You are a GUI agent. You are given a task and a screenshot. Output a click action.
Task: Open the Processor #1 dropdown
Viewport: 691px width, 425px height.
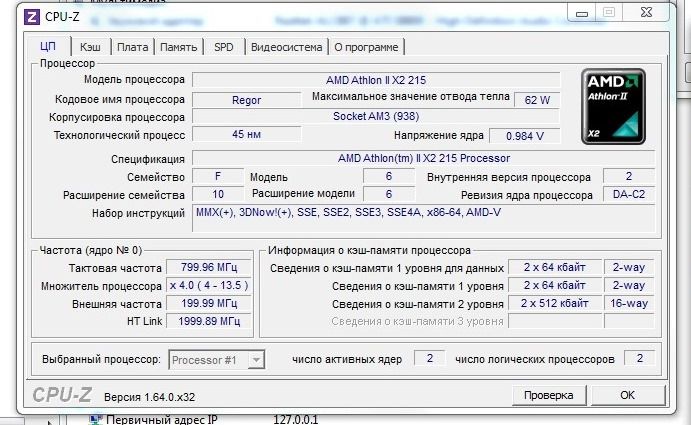point(216,360)
